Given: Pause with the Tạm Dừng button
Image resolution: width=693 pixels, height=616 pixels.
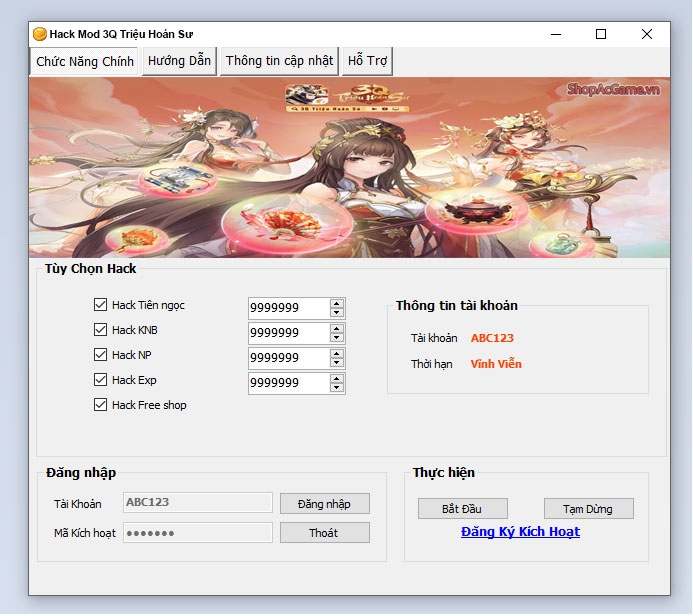Looking at the screenshot, I should pos(589,509).
